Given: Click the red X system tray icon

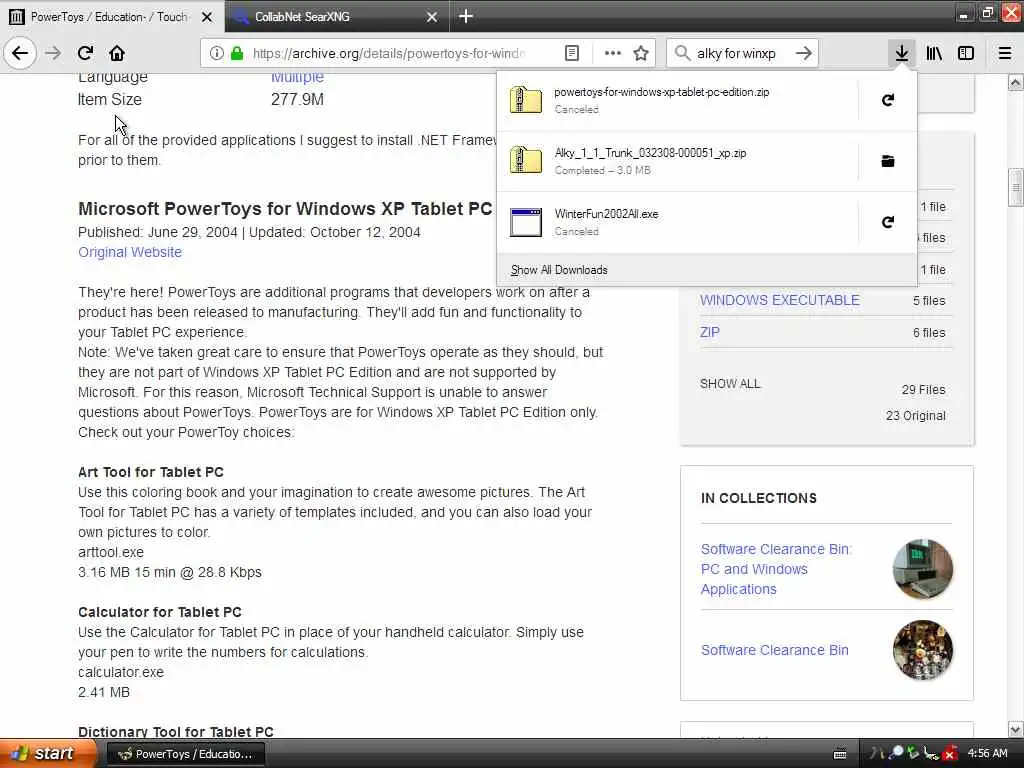Looking at the screenshot, I should click(x=950, y=754).
